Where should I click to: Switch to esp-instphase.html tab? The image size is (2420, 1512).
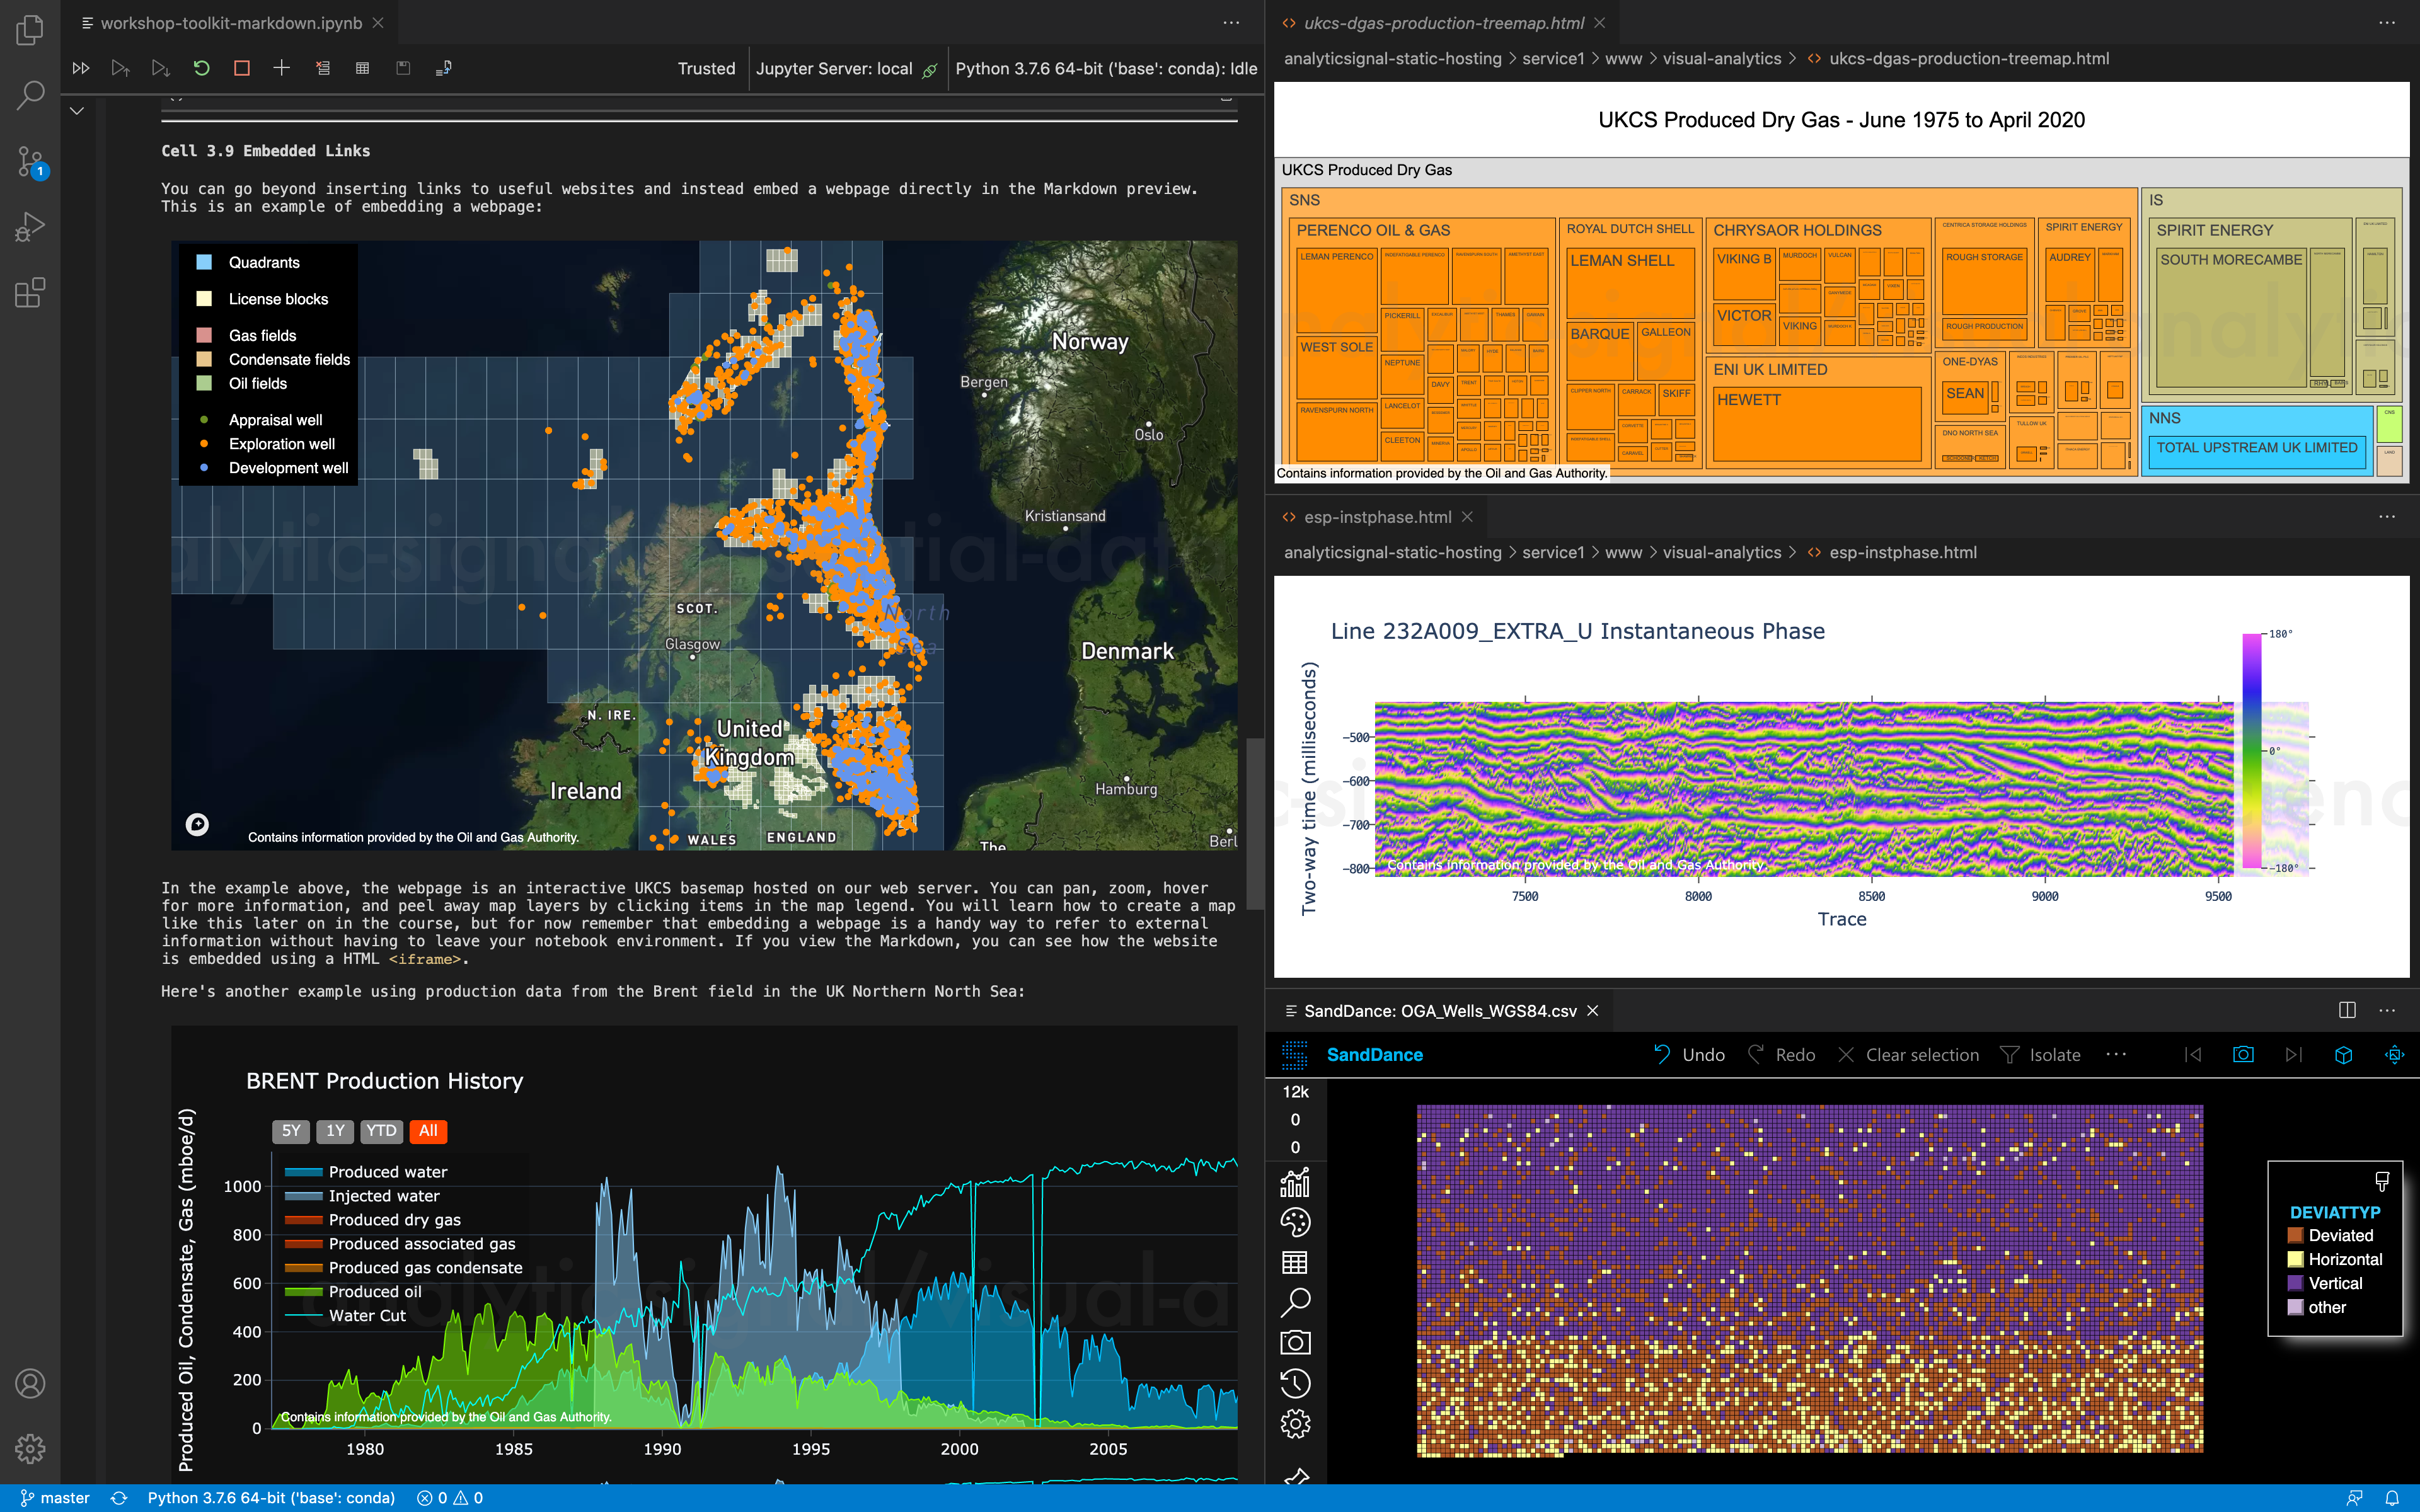click(1376, 517)
